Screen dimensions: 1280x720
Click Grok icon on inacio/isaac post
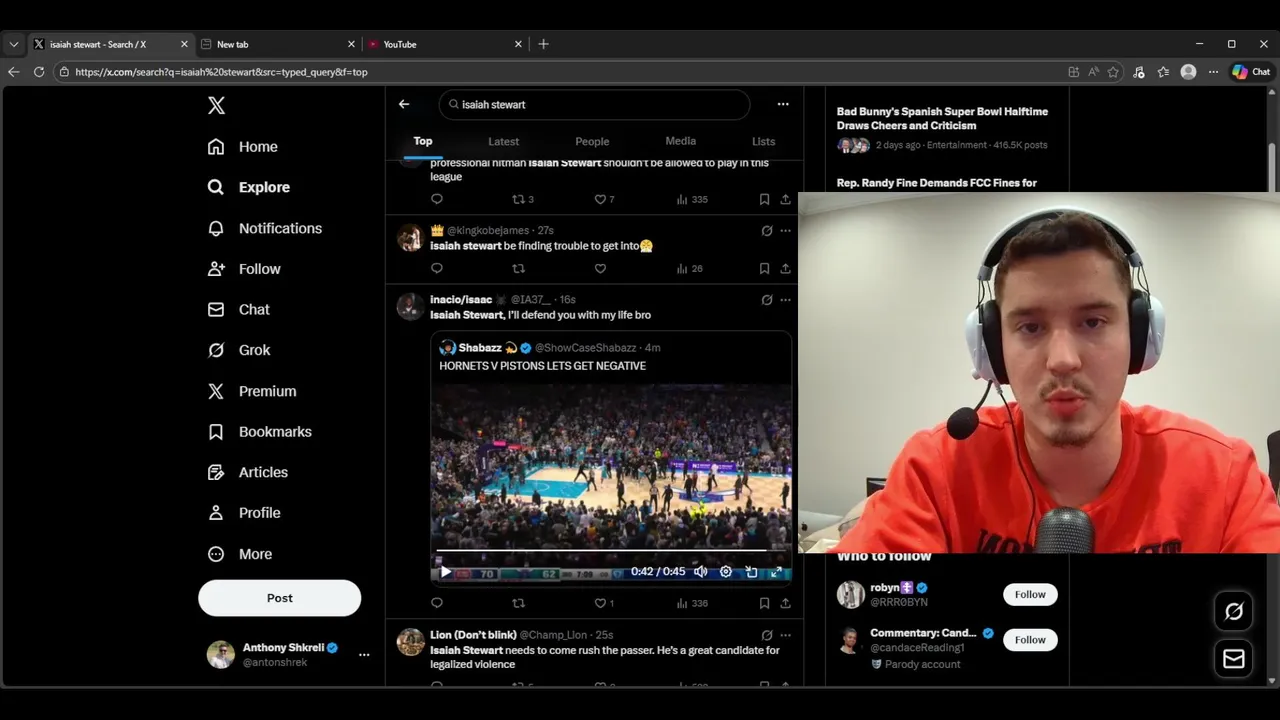767,300
